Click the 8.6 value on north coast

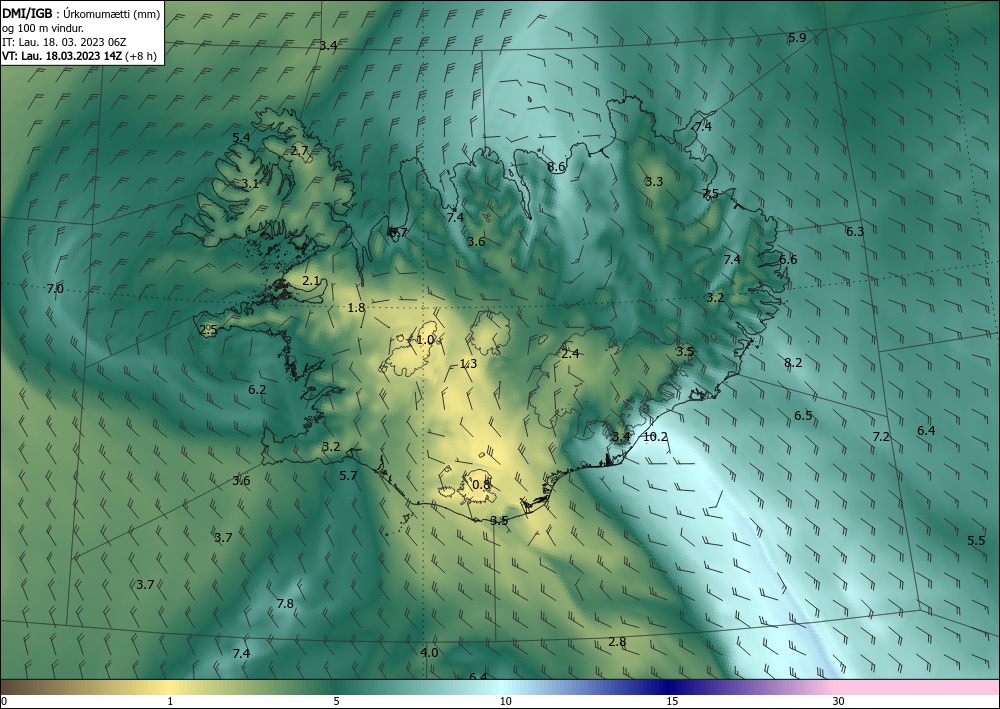(x=556, y=167)
